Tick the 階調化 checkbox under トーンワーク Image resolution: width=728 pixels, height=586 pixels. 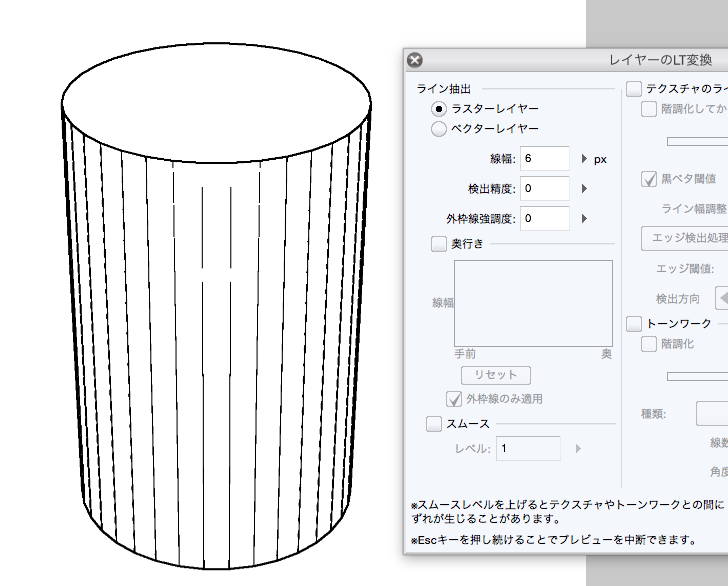pyautogui.click(x=648, y=344)
